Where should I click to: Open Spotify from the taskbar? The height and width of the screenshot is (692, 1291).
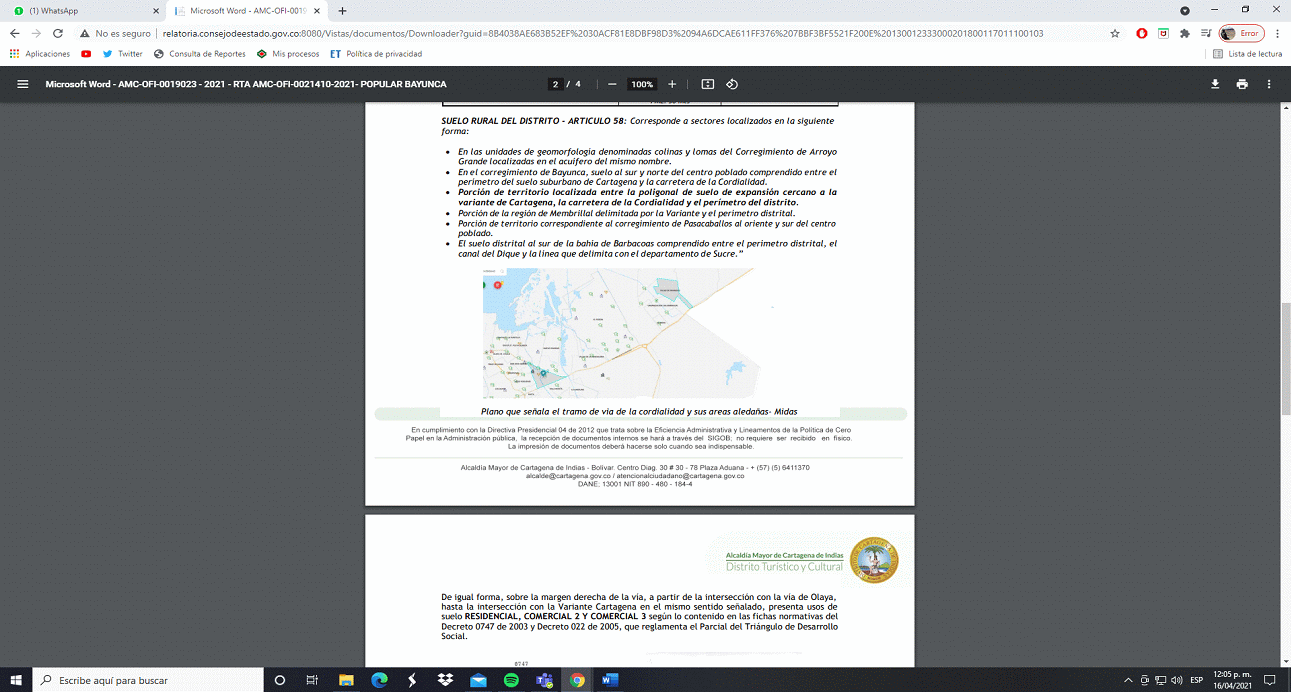tap(511, 680)
